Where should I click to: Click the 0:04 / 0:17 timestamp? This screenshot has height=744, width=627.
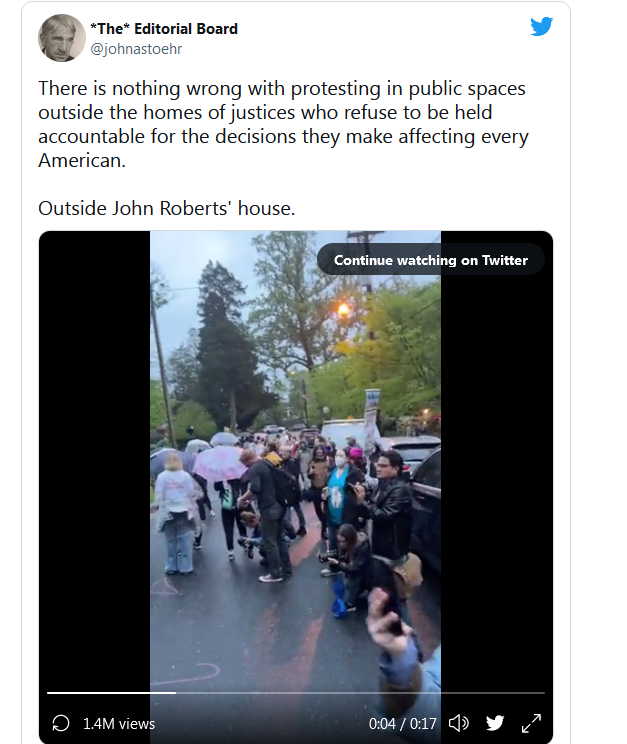[x=402, y=723]
